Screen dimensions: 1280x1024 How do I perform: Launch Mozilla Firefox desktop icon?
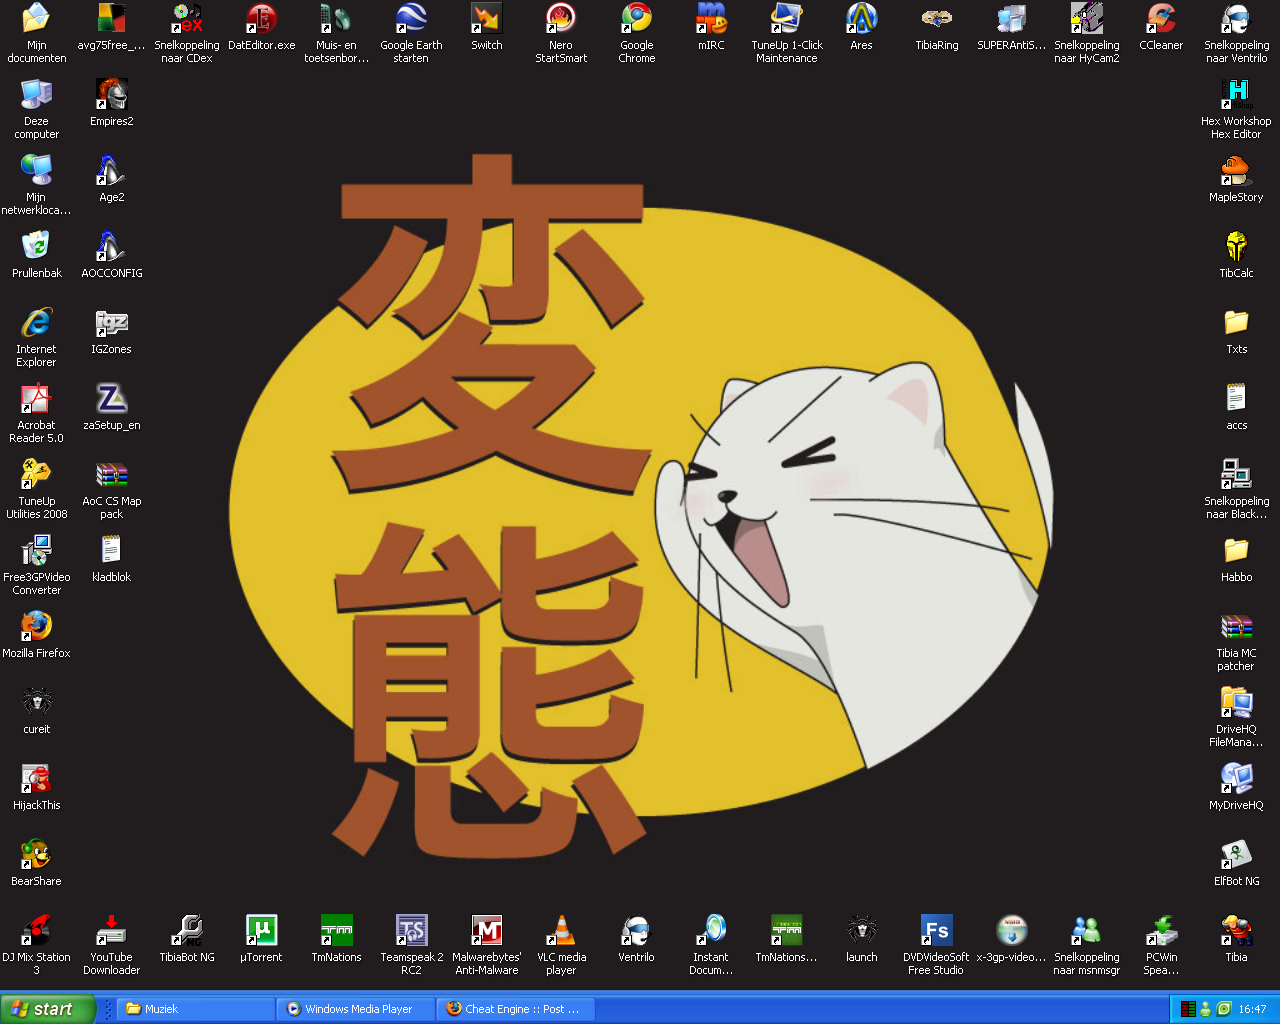pos(36,626)
